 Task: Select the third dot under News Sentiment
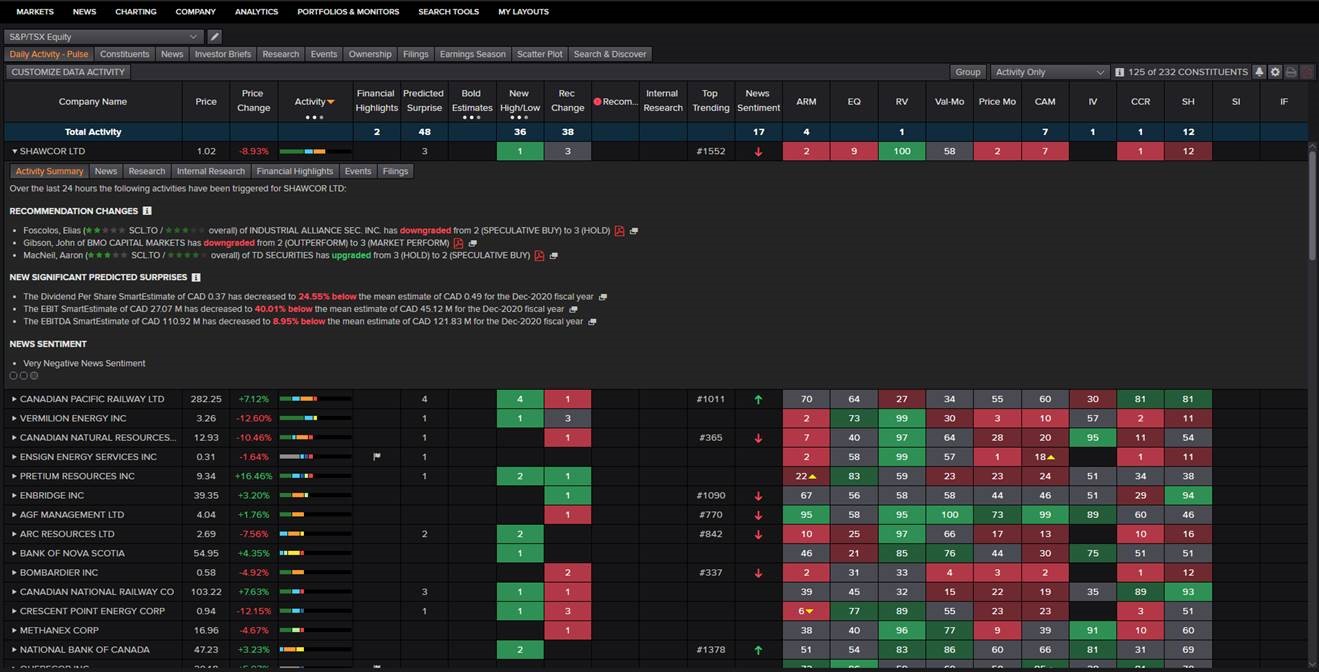(34, 375)
